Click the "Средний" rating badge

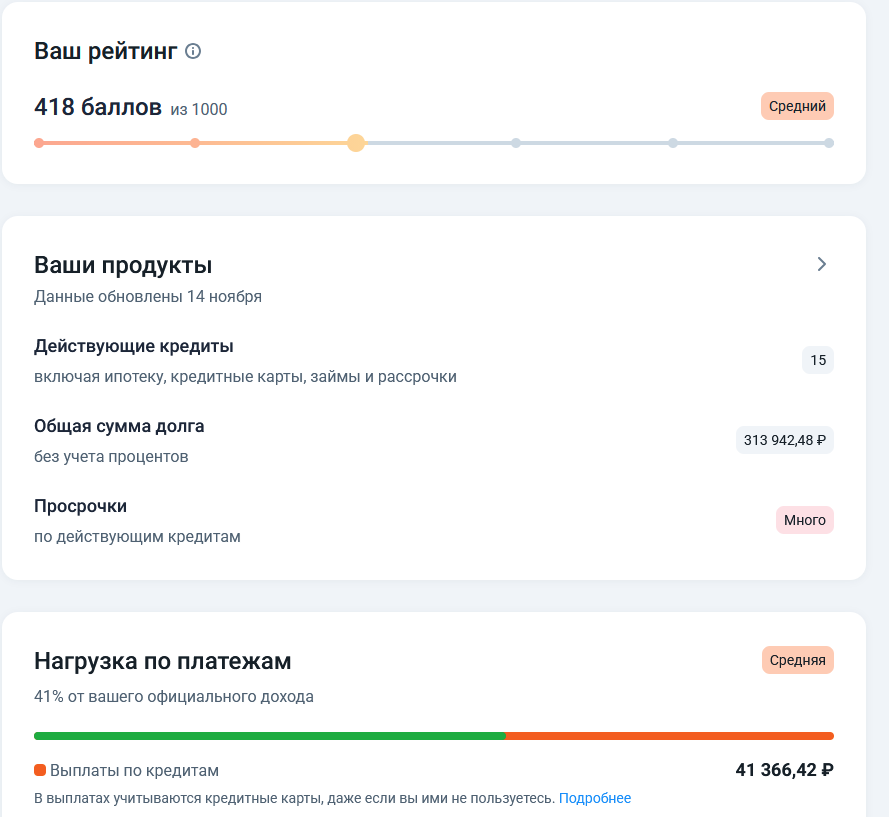[797, 106]
